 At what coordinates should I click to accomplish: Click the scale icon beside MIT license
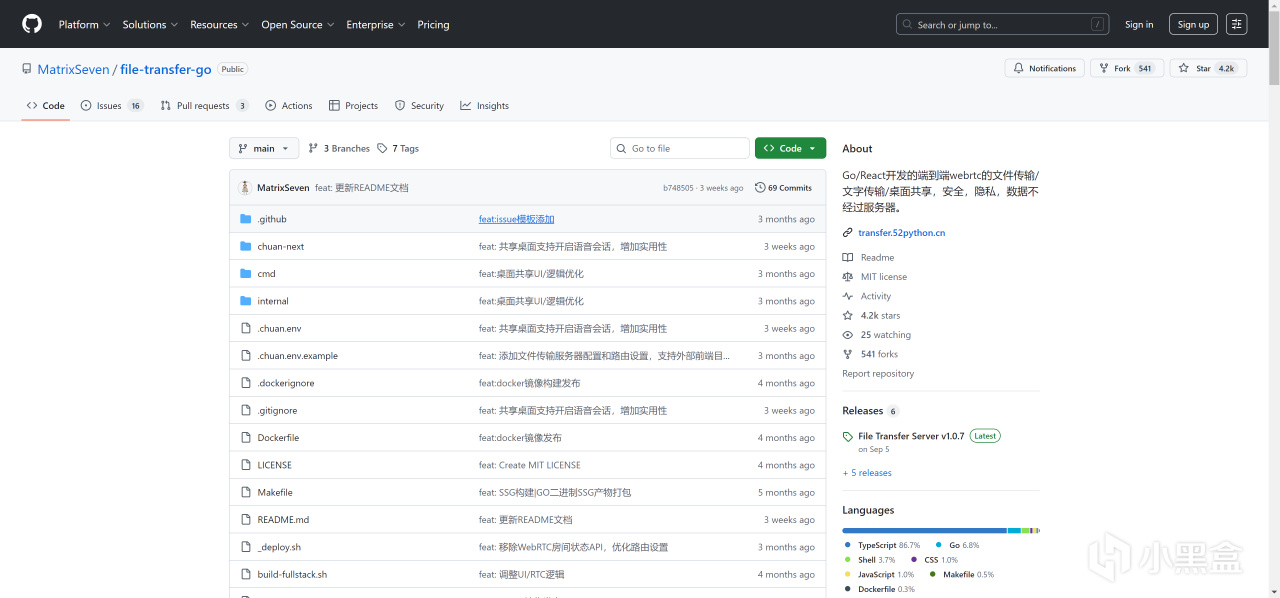(x=848, y=277)
